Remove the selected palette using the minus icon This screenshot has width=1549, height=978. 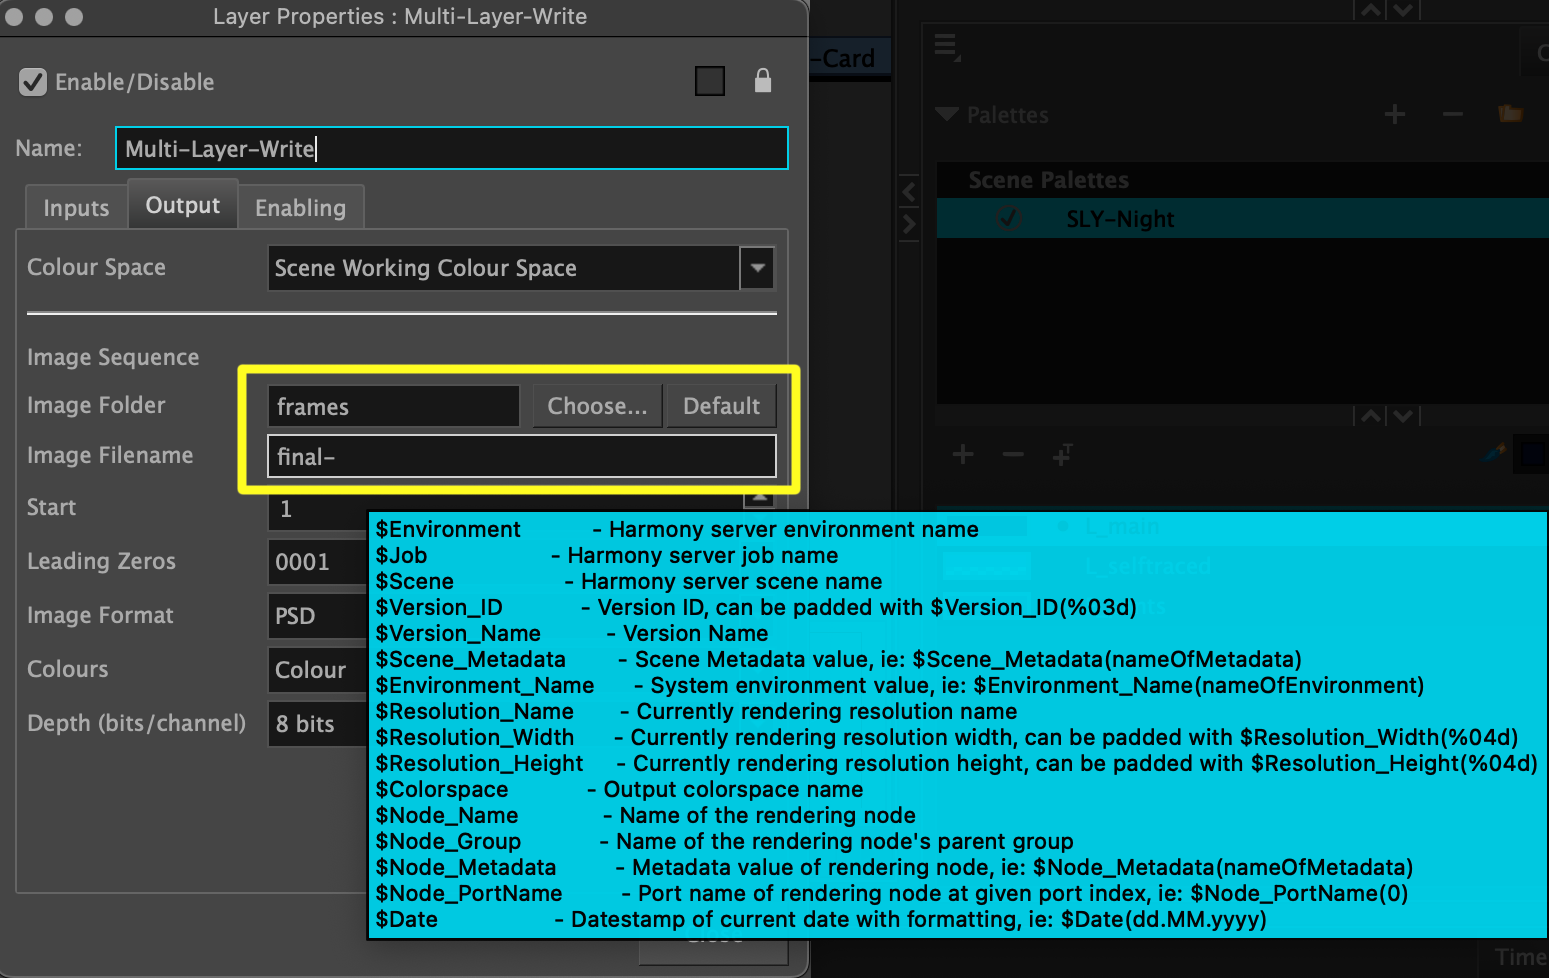tap(1452, 114)
